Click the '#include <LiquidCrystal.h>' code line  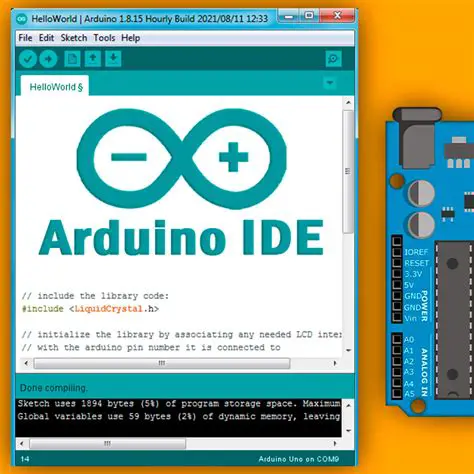[90, 309]
